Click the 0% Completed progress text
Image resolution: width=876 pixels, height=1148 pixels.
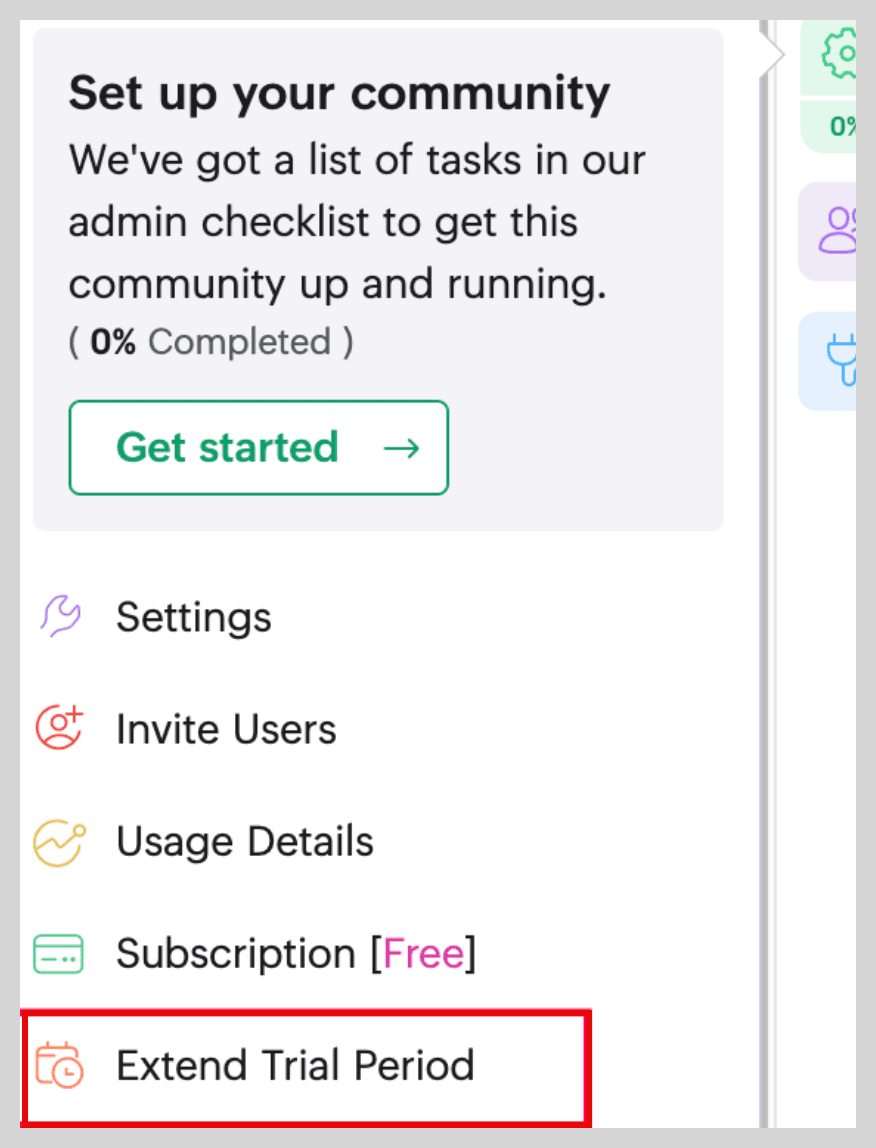click(211, 342)
